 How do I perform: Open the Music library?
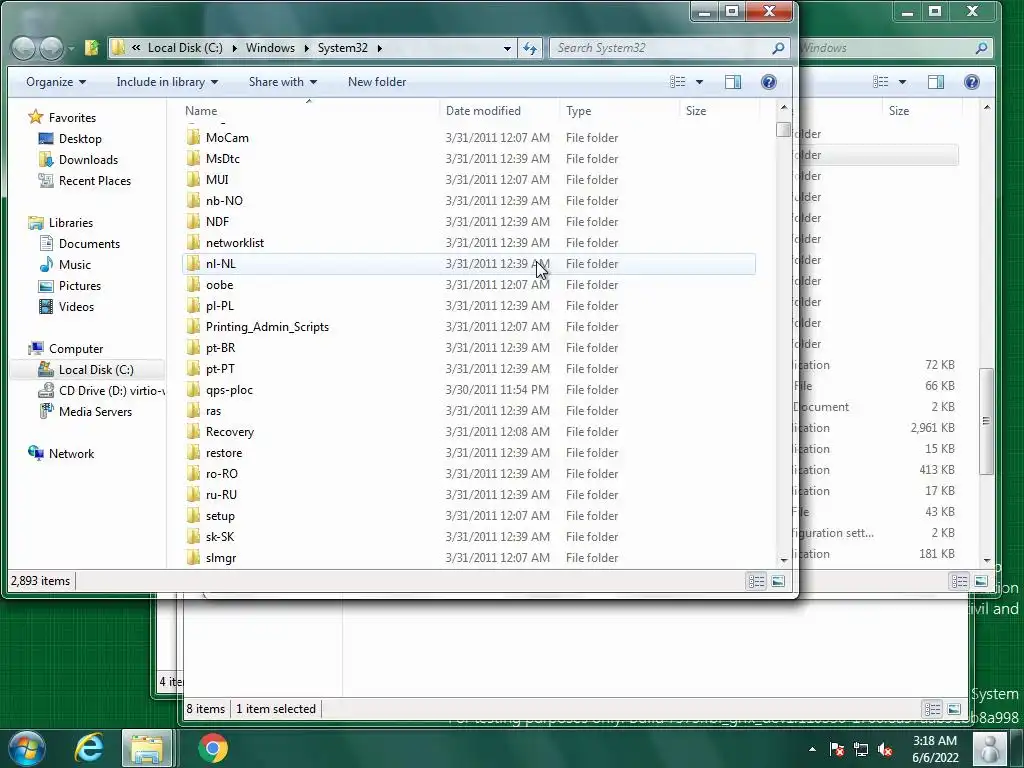point(74,264)
